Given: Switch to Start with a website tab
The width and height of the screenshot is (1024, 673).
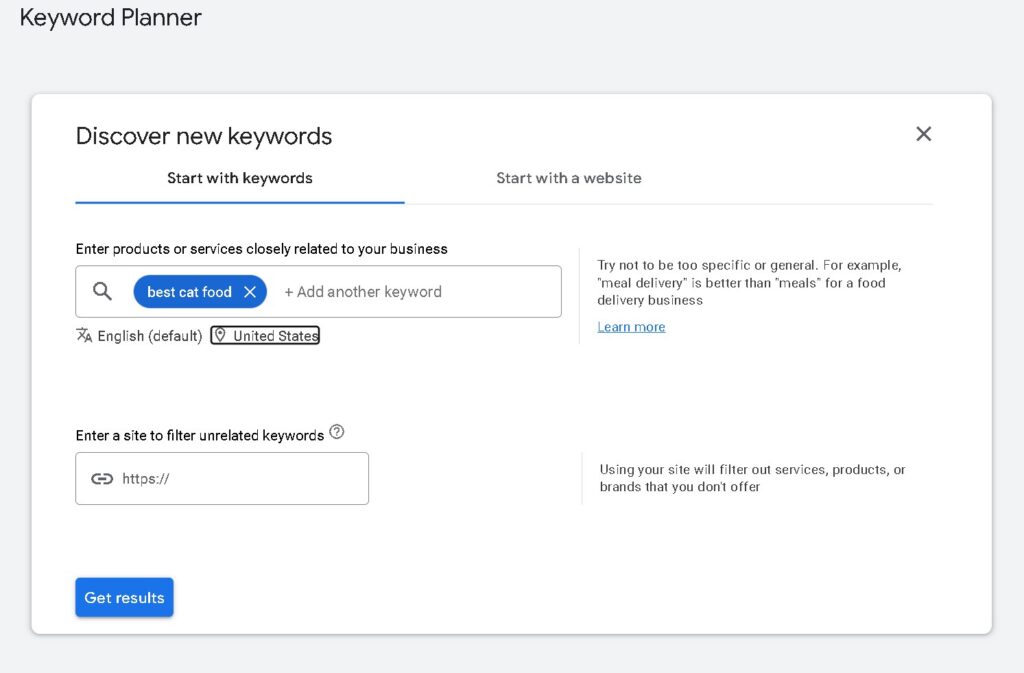Looking at the screenshot, I should 569,178.
